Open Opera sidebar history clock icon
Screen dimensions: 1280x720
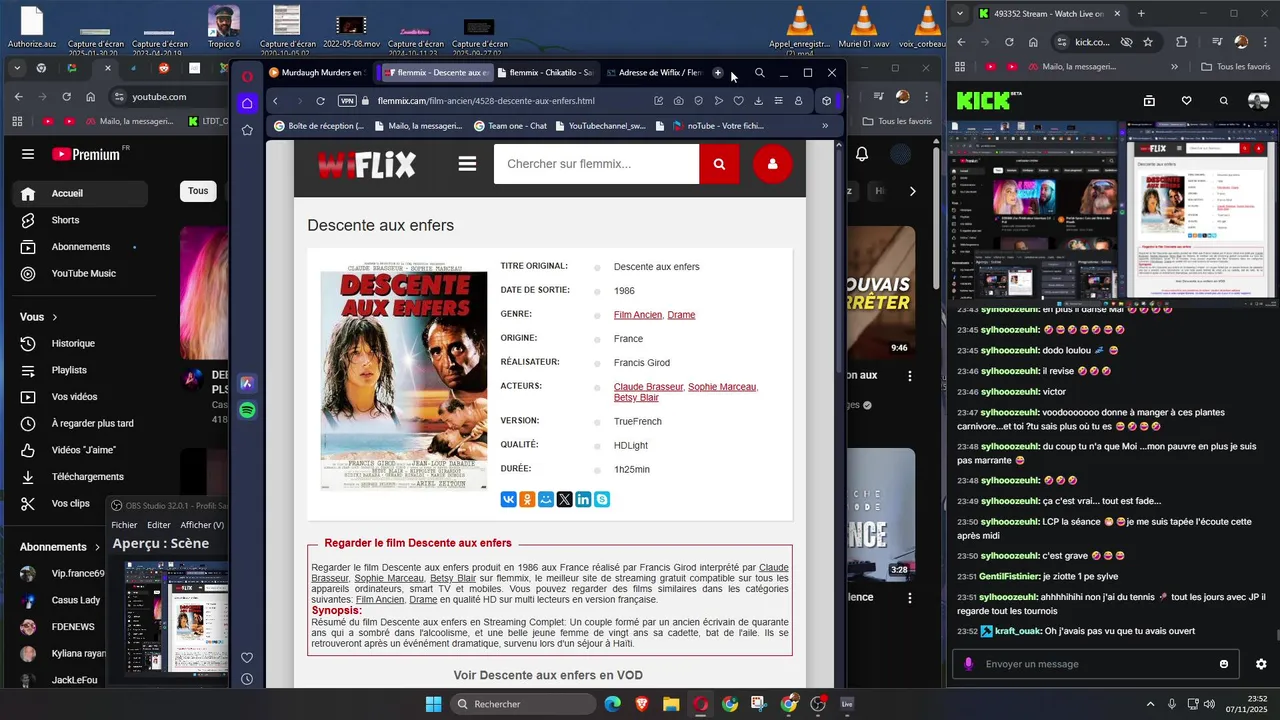click(x=247, y=679)
